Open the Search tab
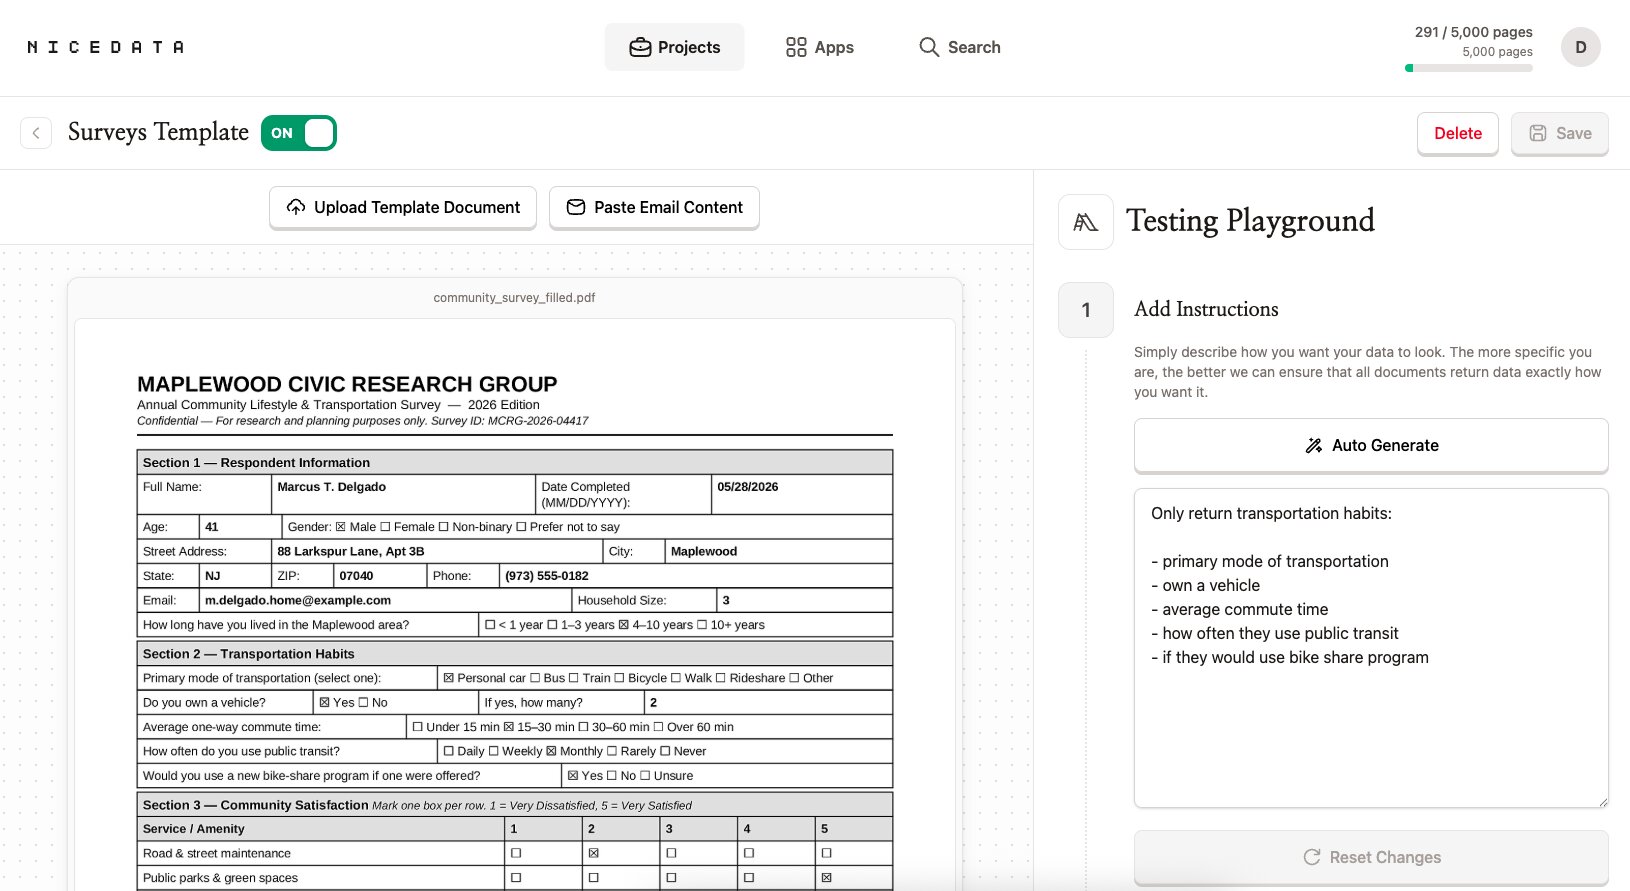 959,47
